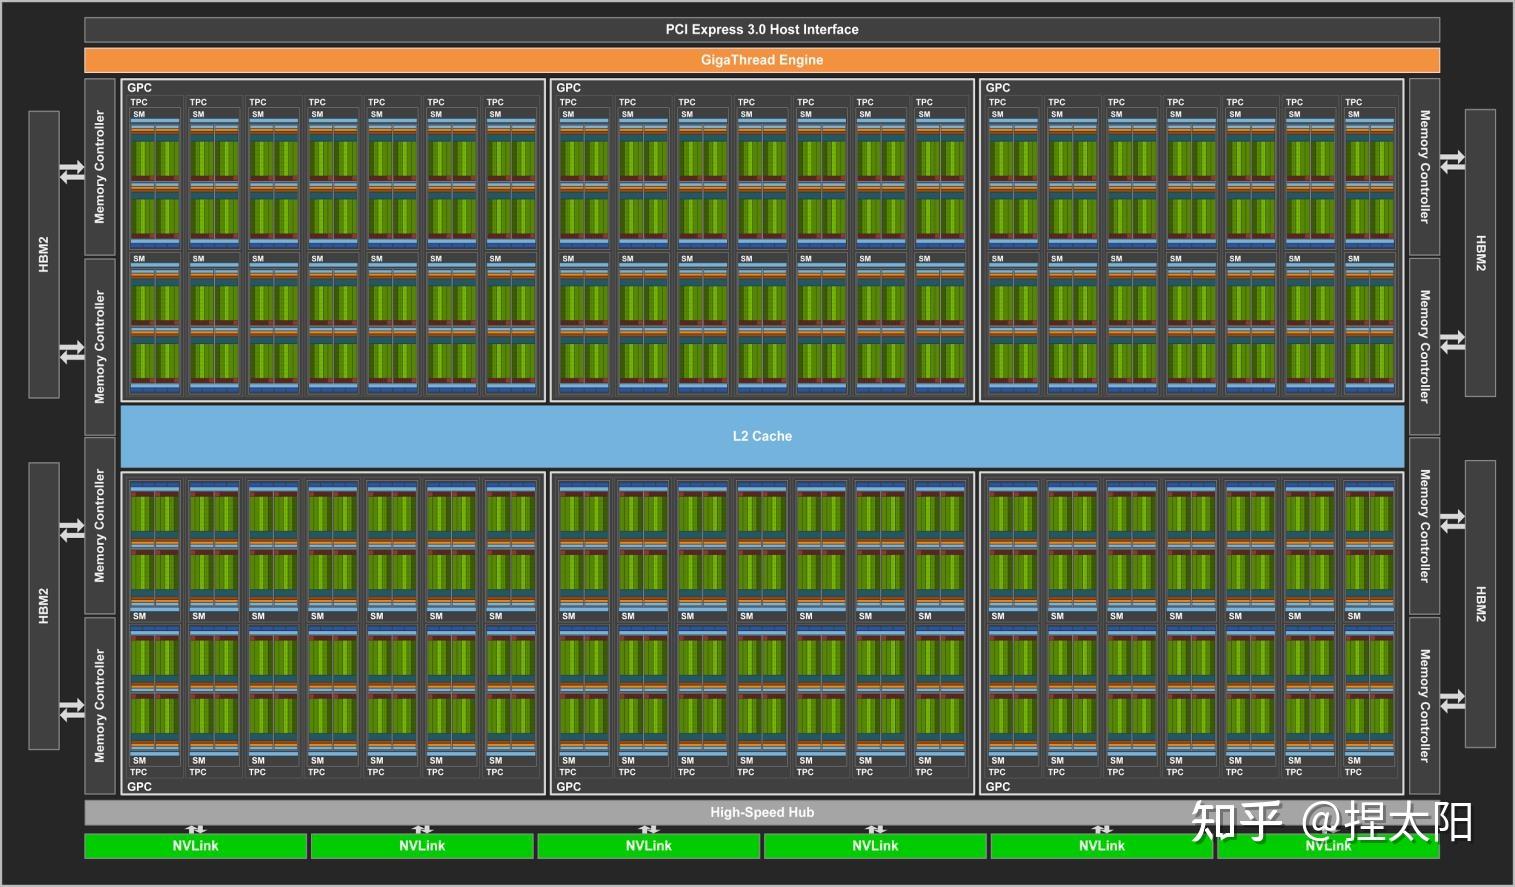1515x887 pixels.
Task: Click double-arrow icon beside second right Memory Controller
Action: click(1453, 341)
